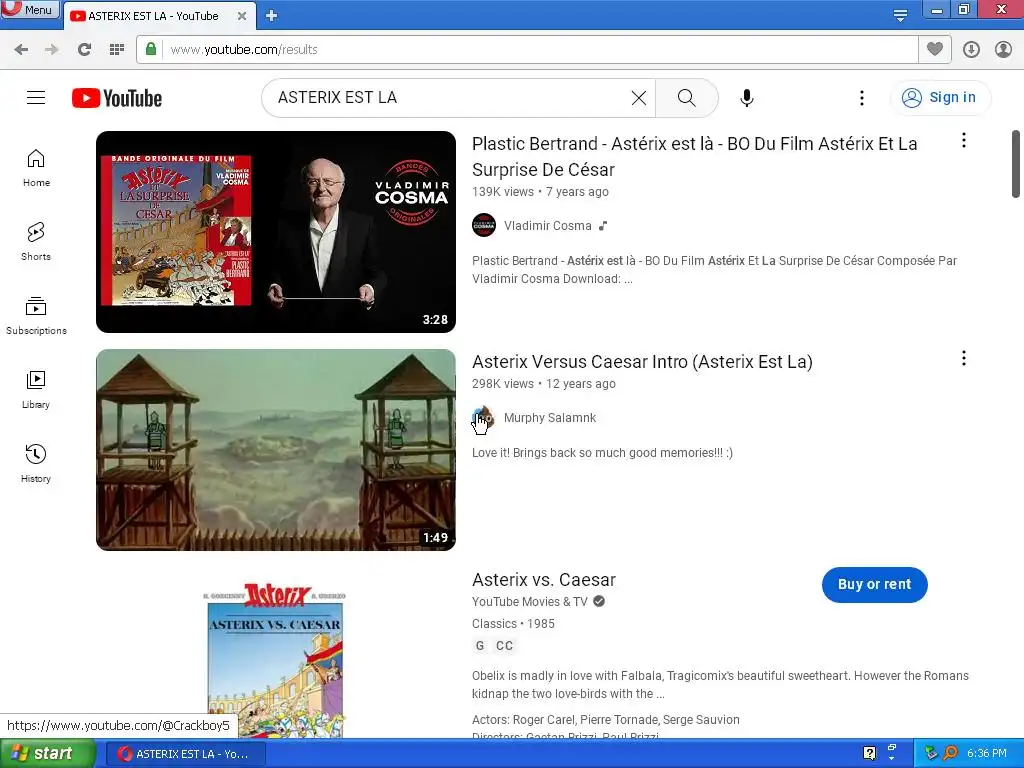Open more options for Plastic Bertrand video
This screenshot has height=768, width=1024.
964,140
